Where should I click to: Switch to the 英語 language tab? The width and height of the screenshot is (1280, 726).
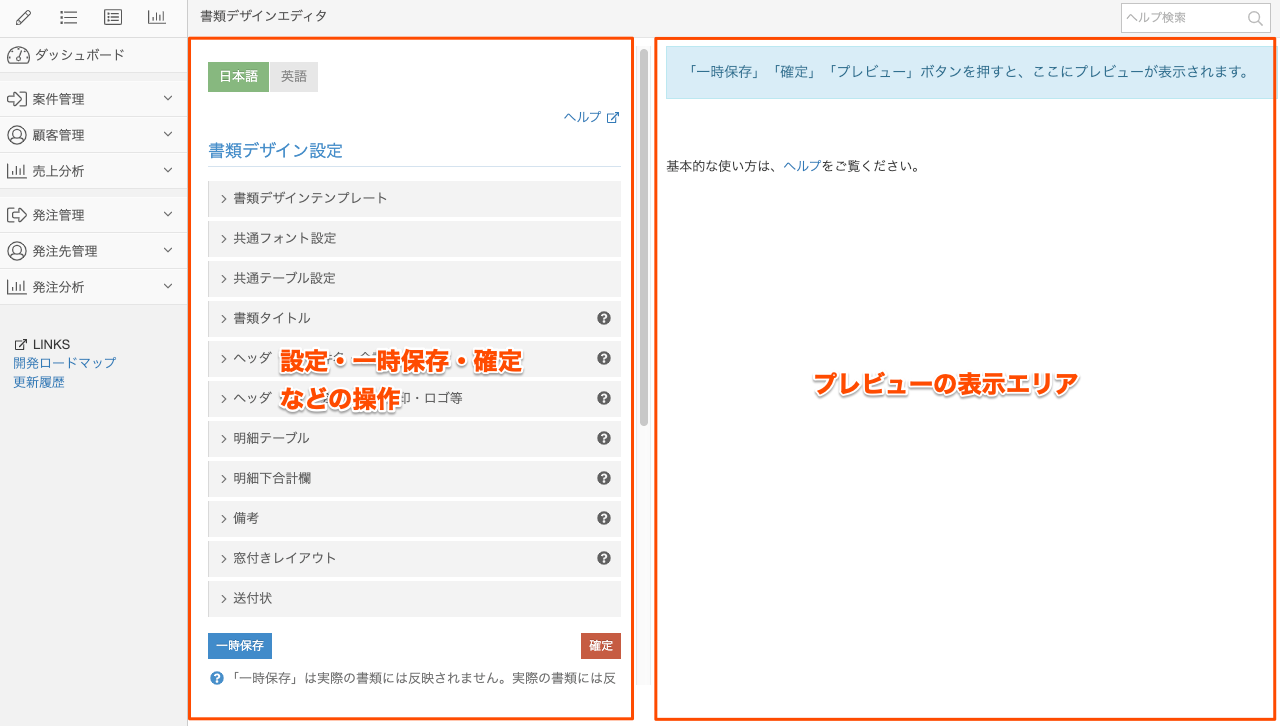(x=293, y=75)
